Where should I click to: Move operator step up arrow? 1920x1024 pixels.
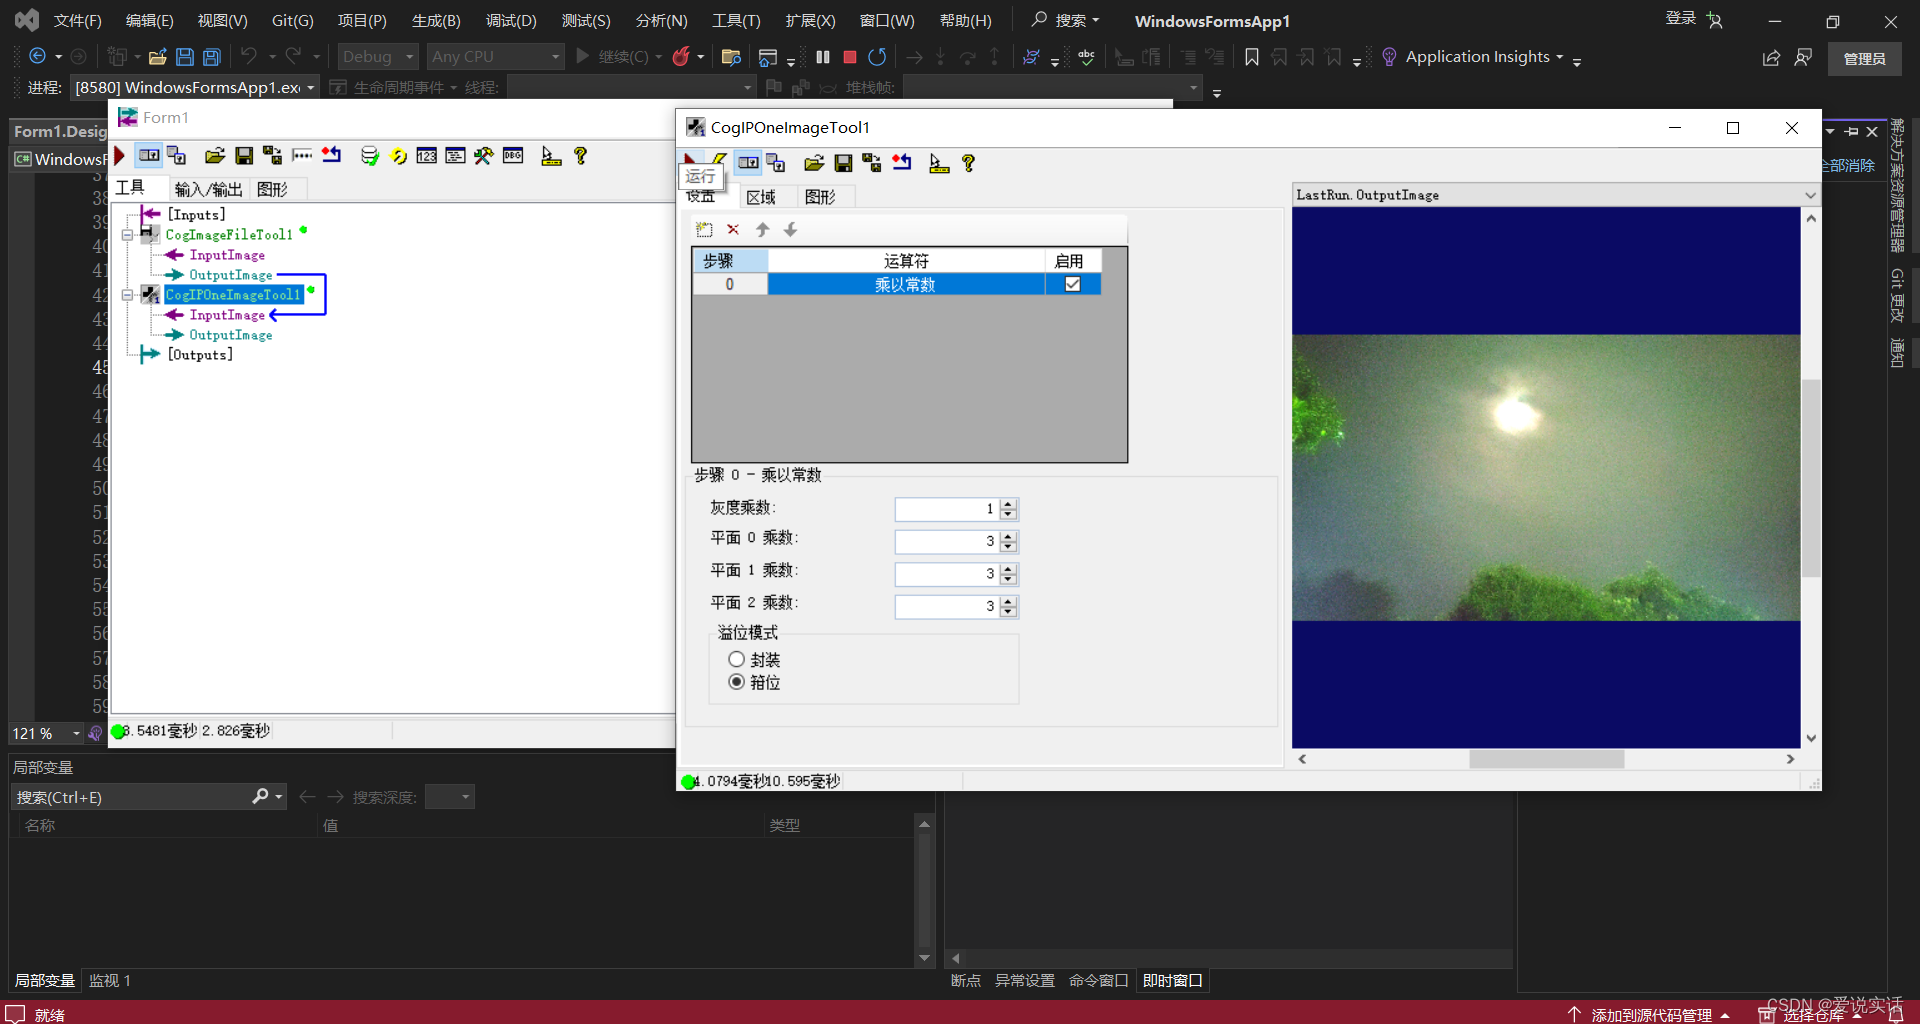tap(762, 230)
